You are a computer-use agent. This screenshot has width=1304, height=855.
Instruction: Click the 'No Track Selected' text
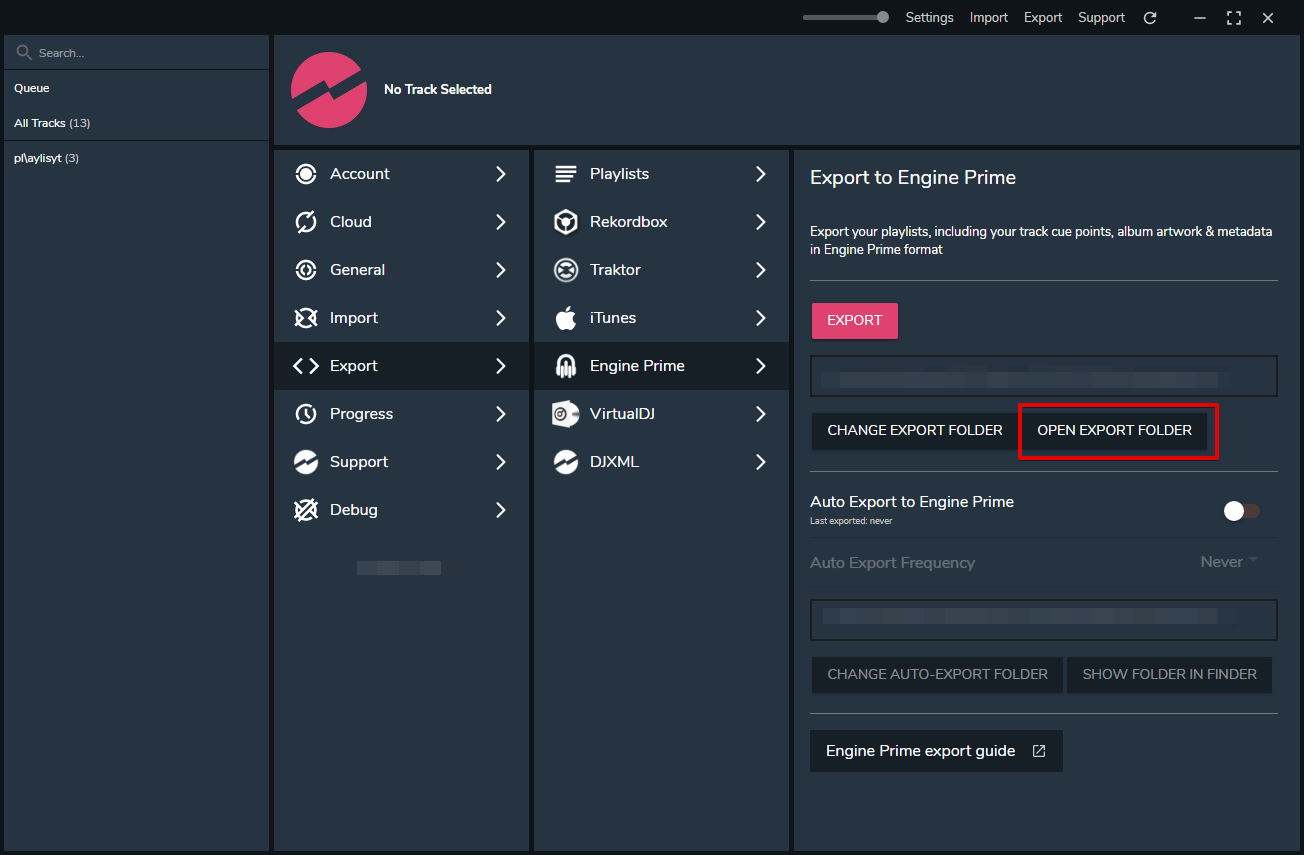tap(438, 90)
